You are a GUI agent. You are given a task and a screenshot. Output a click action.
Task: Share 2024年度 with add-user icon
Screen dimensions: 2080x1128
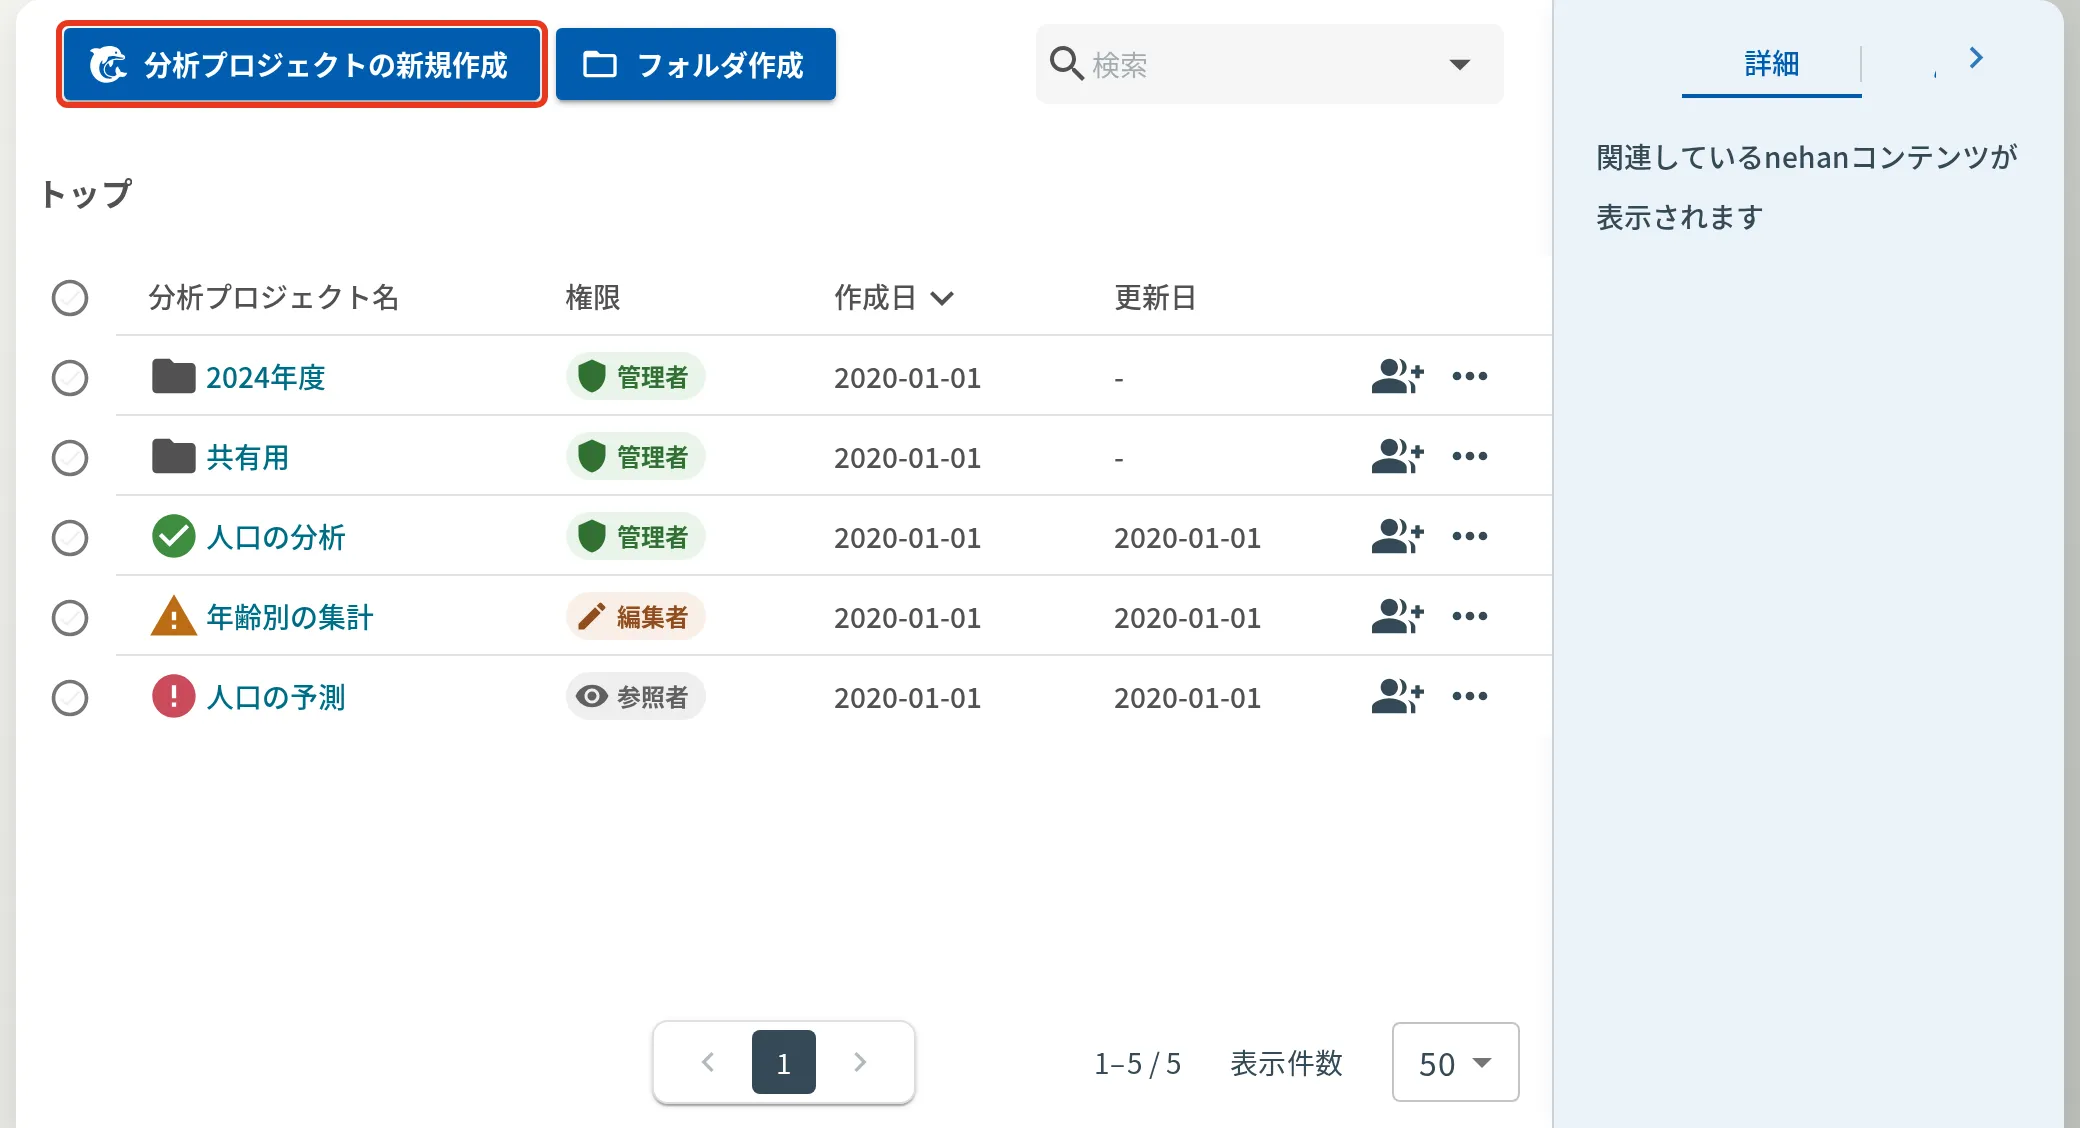coord(1397,377)
